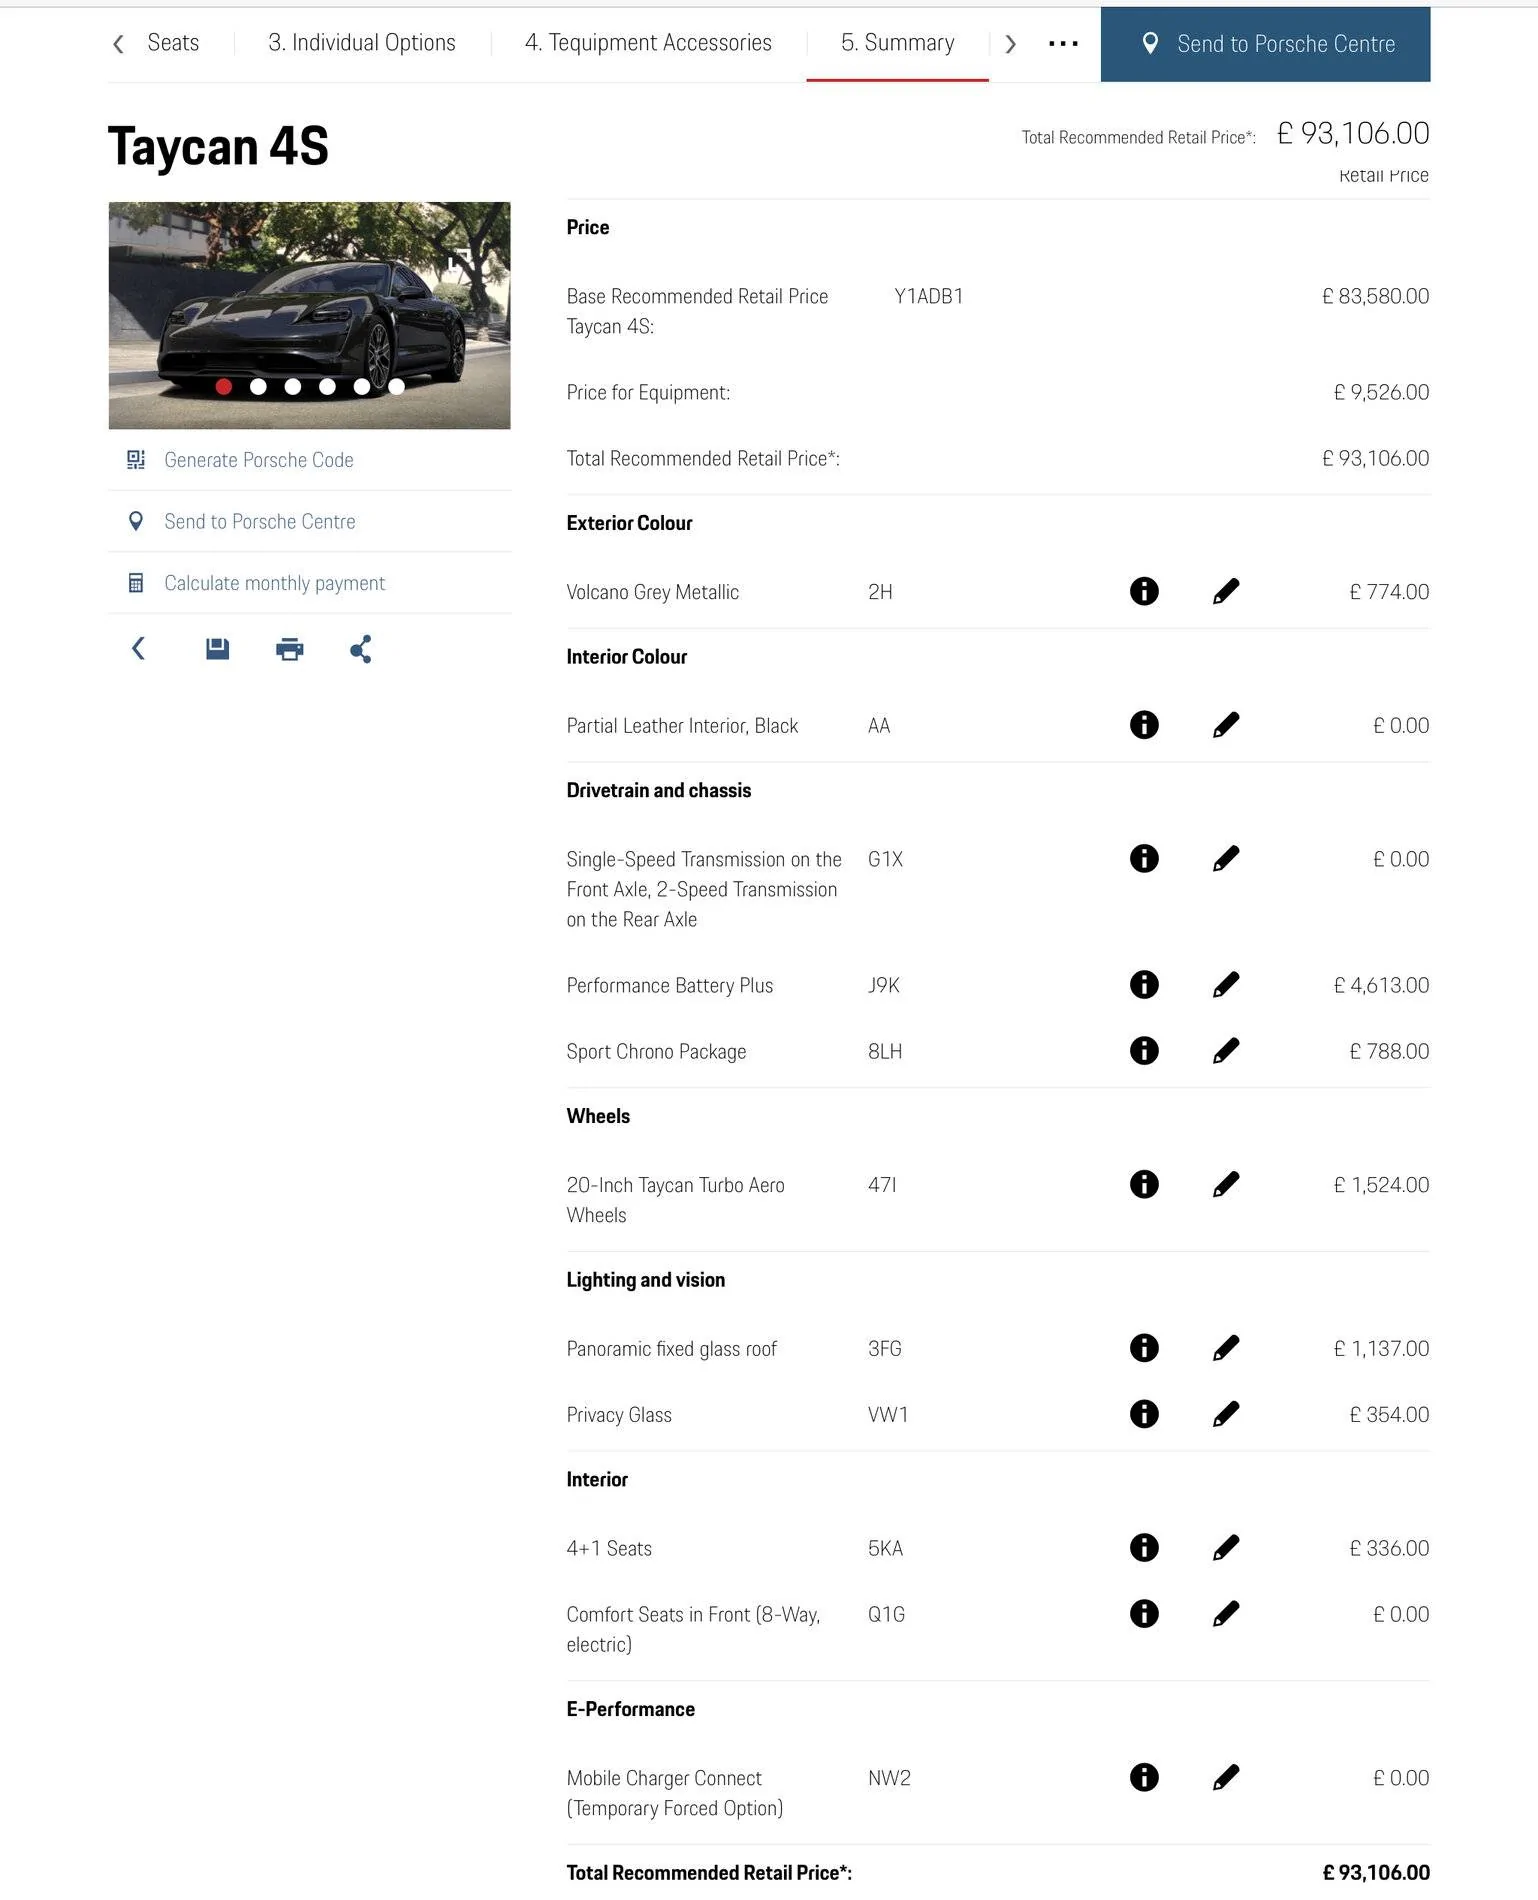This screenshot has width=1538, height=1900.
Task: Select the third car image carousel dot
Action: coord(293,386)
